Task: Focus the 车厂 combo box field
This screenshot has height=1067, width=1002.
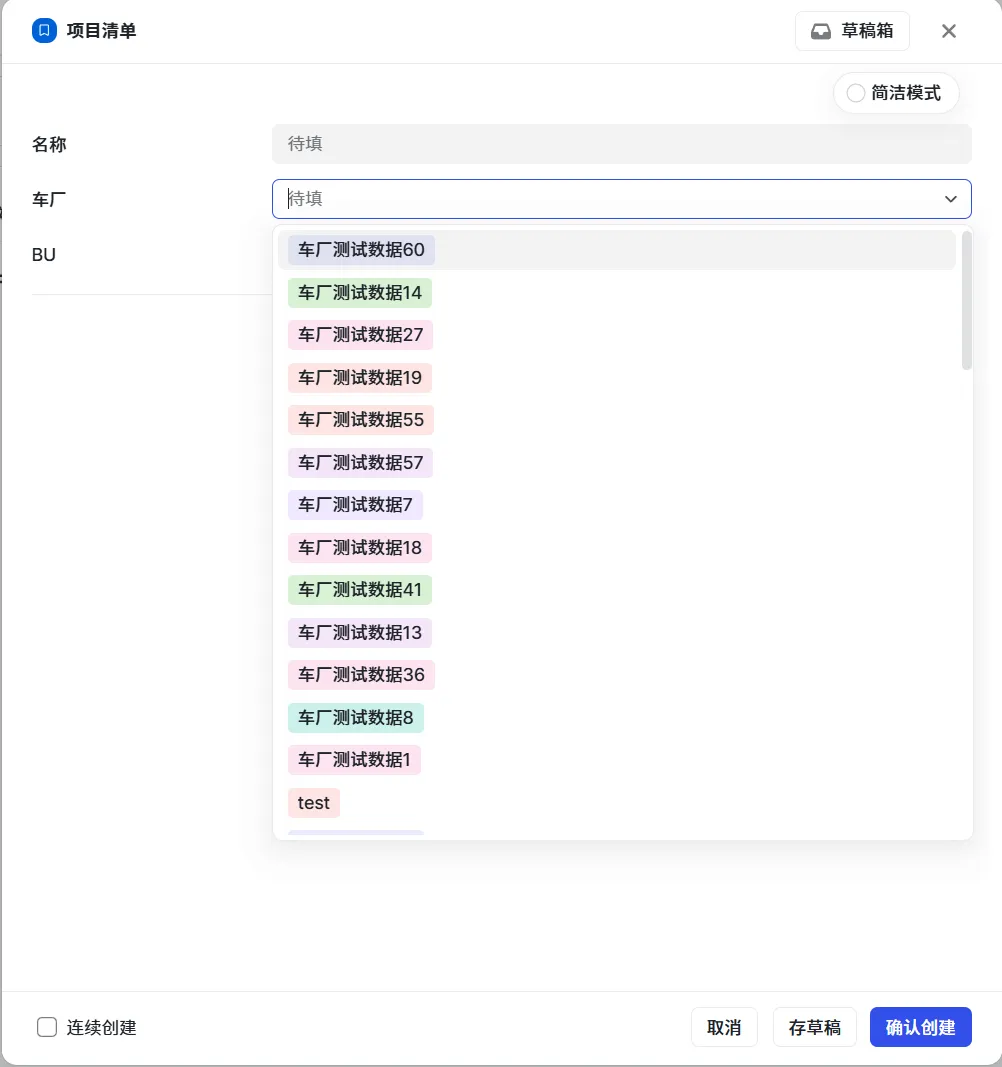Action: click(621, 199)
